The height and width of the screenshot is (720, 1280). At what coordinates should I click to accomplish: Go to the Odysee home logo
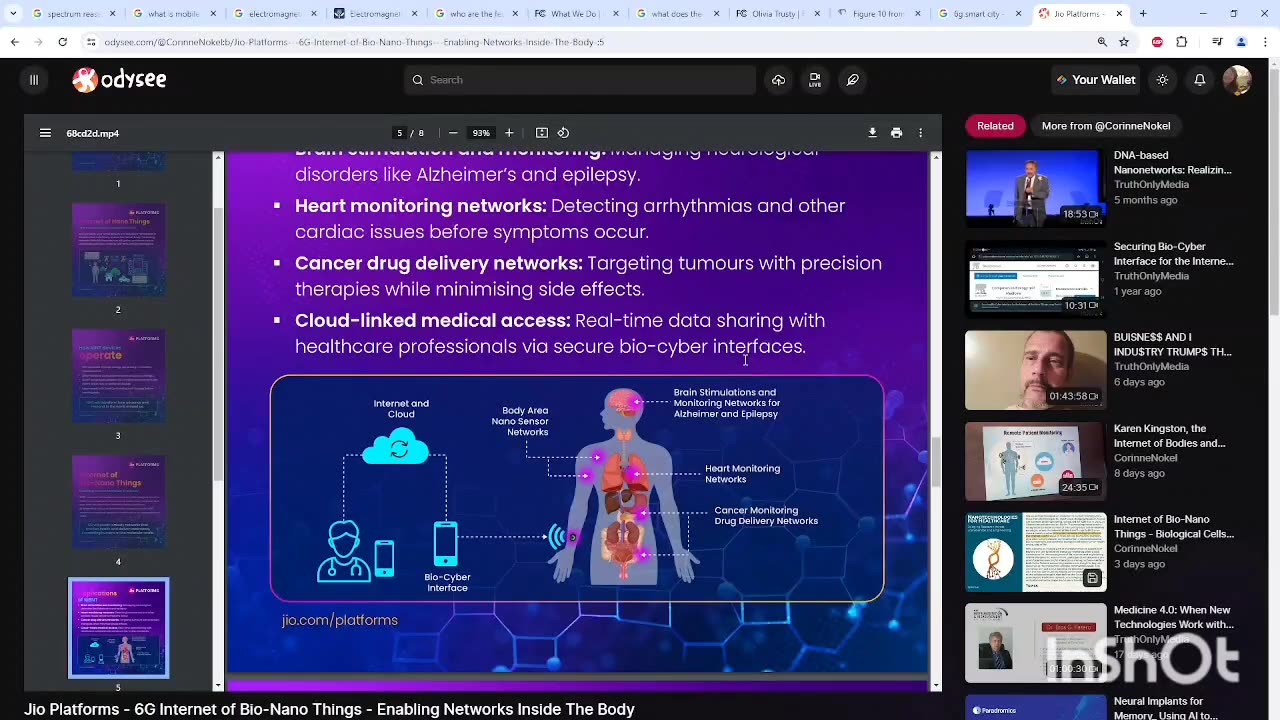tap(119, 80)
